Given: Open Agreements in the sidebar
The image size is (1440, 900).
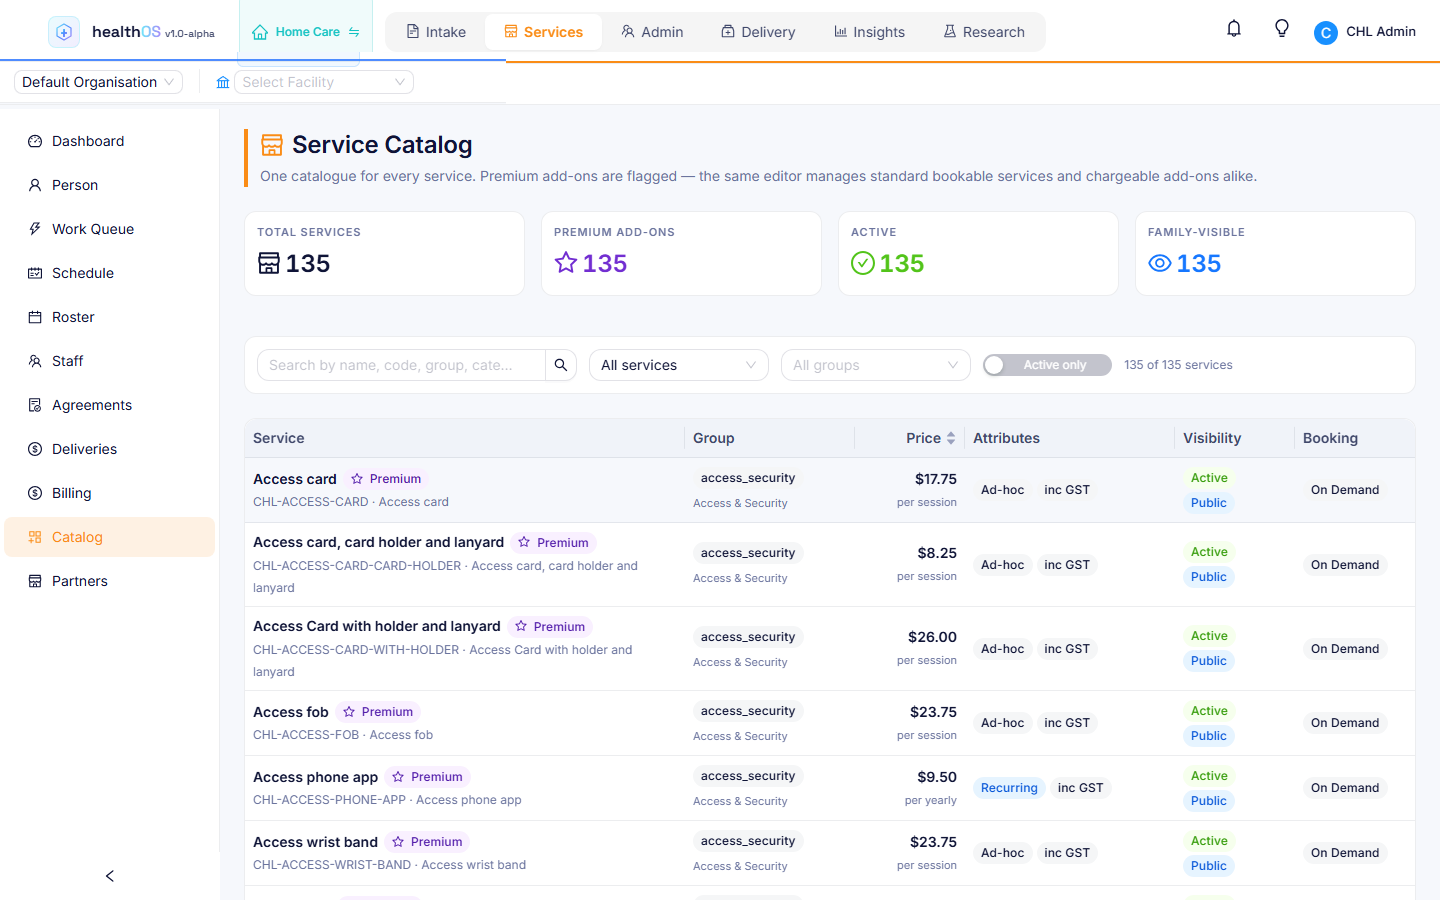Looking at the screenshot, I should click(x=110, y=405).
